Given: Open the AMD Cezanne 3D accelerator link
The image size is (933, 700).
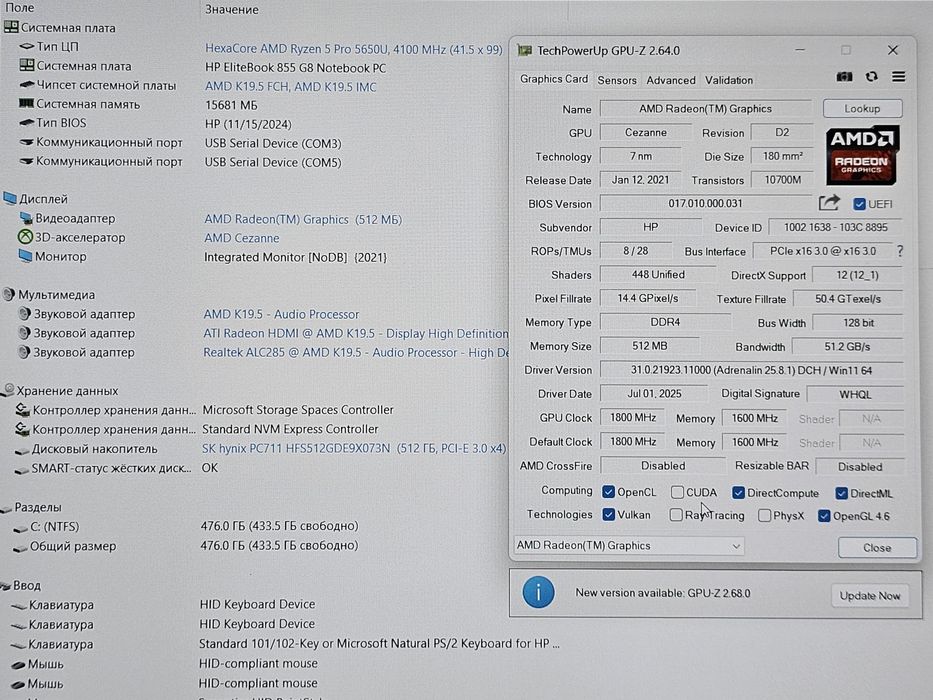Looking at the screenshot, I should pyautogui.click(x=241, y=238).
